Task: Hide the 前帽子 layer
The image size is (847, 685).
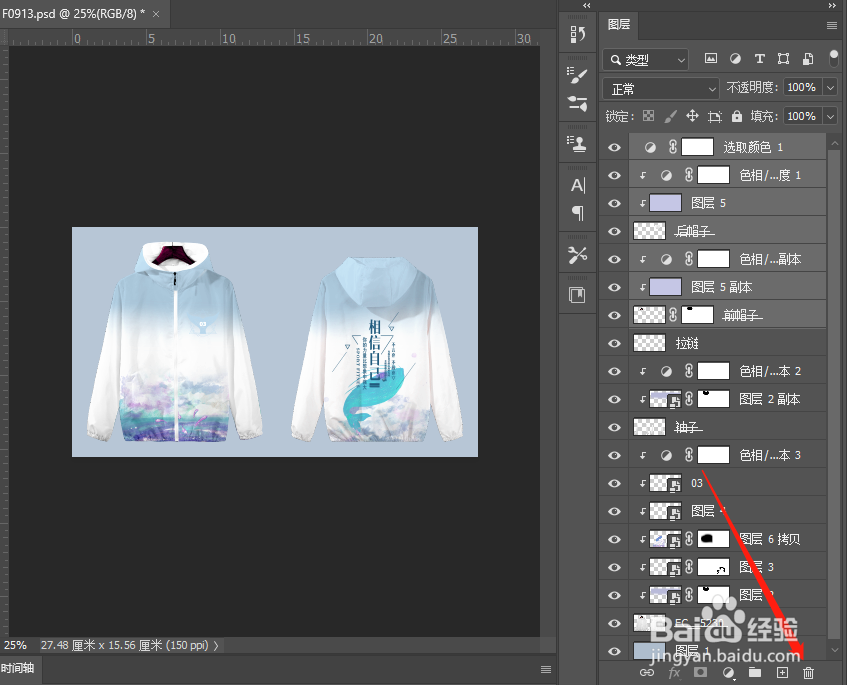Action: point(614,315)
